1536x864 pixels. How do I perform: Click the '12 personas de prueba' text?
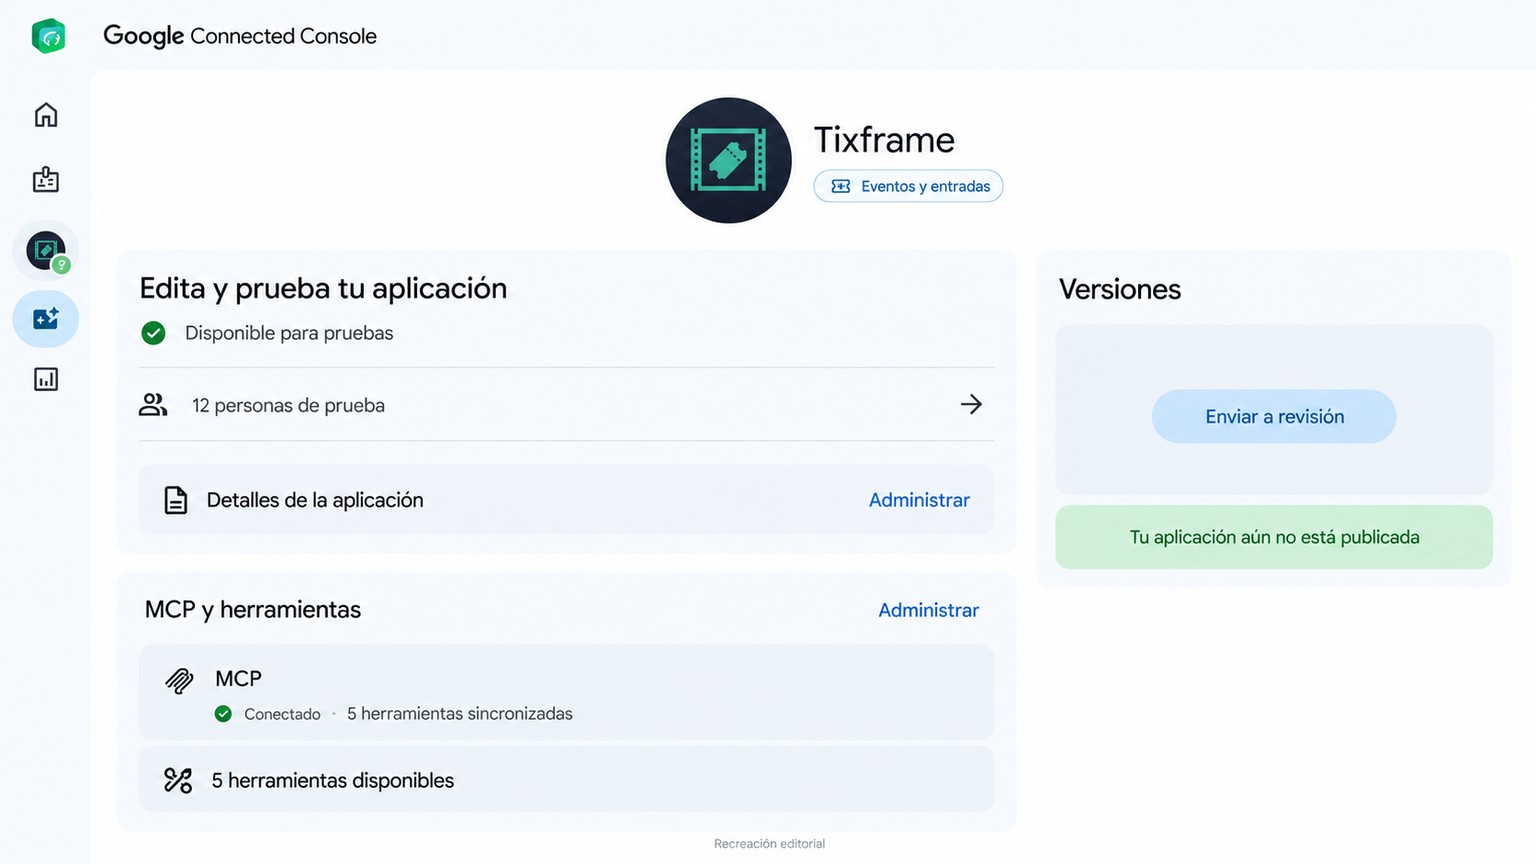[288, 405]
